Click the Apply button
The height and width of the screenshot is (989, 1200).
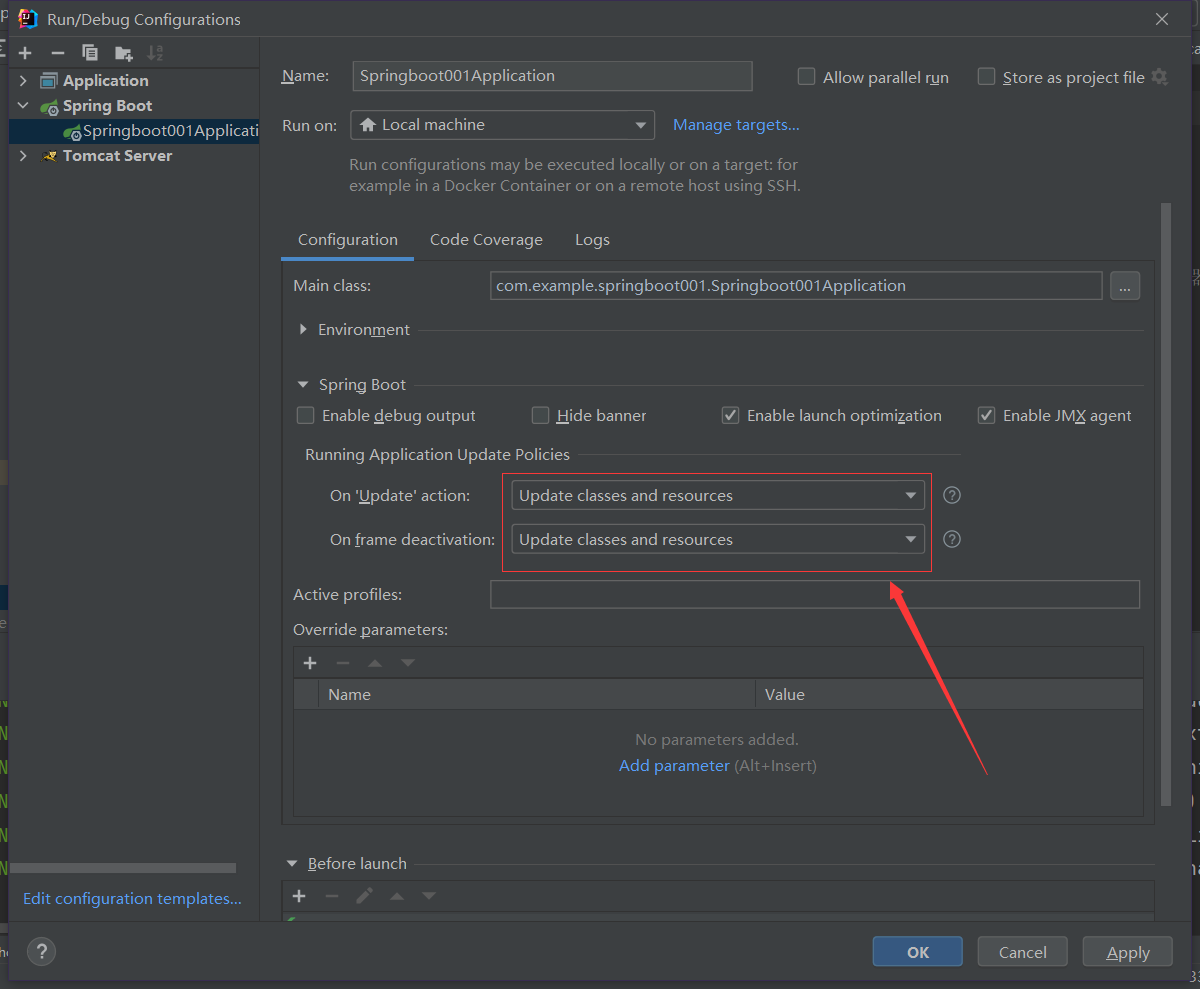(1128, 952)
